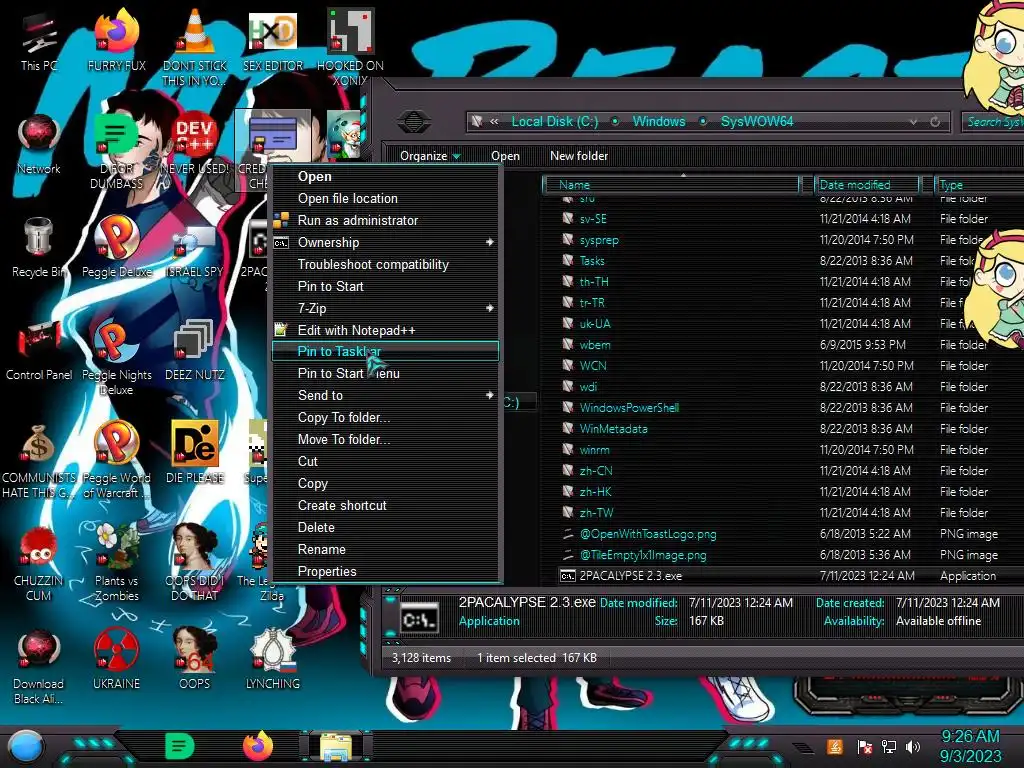The width and height of the screenshot is (1024, 768).
Task: Sort by Date modified column header
Action: [867, 185]
